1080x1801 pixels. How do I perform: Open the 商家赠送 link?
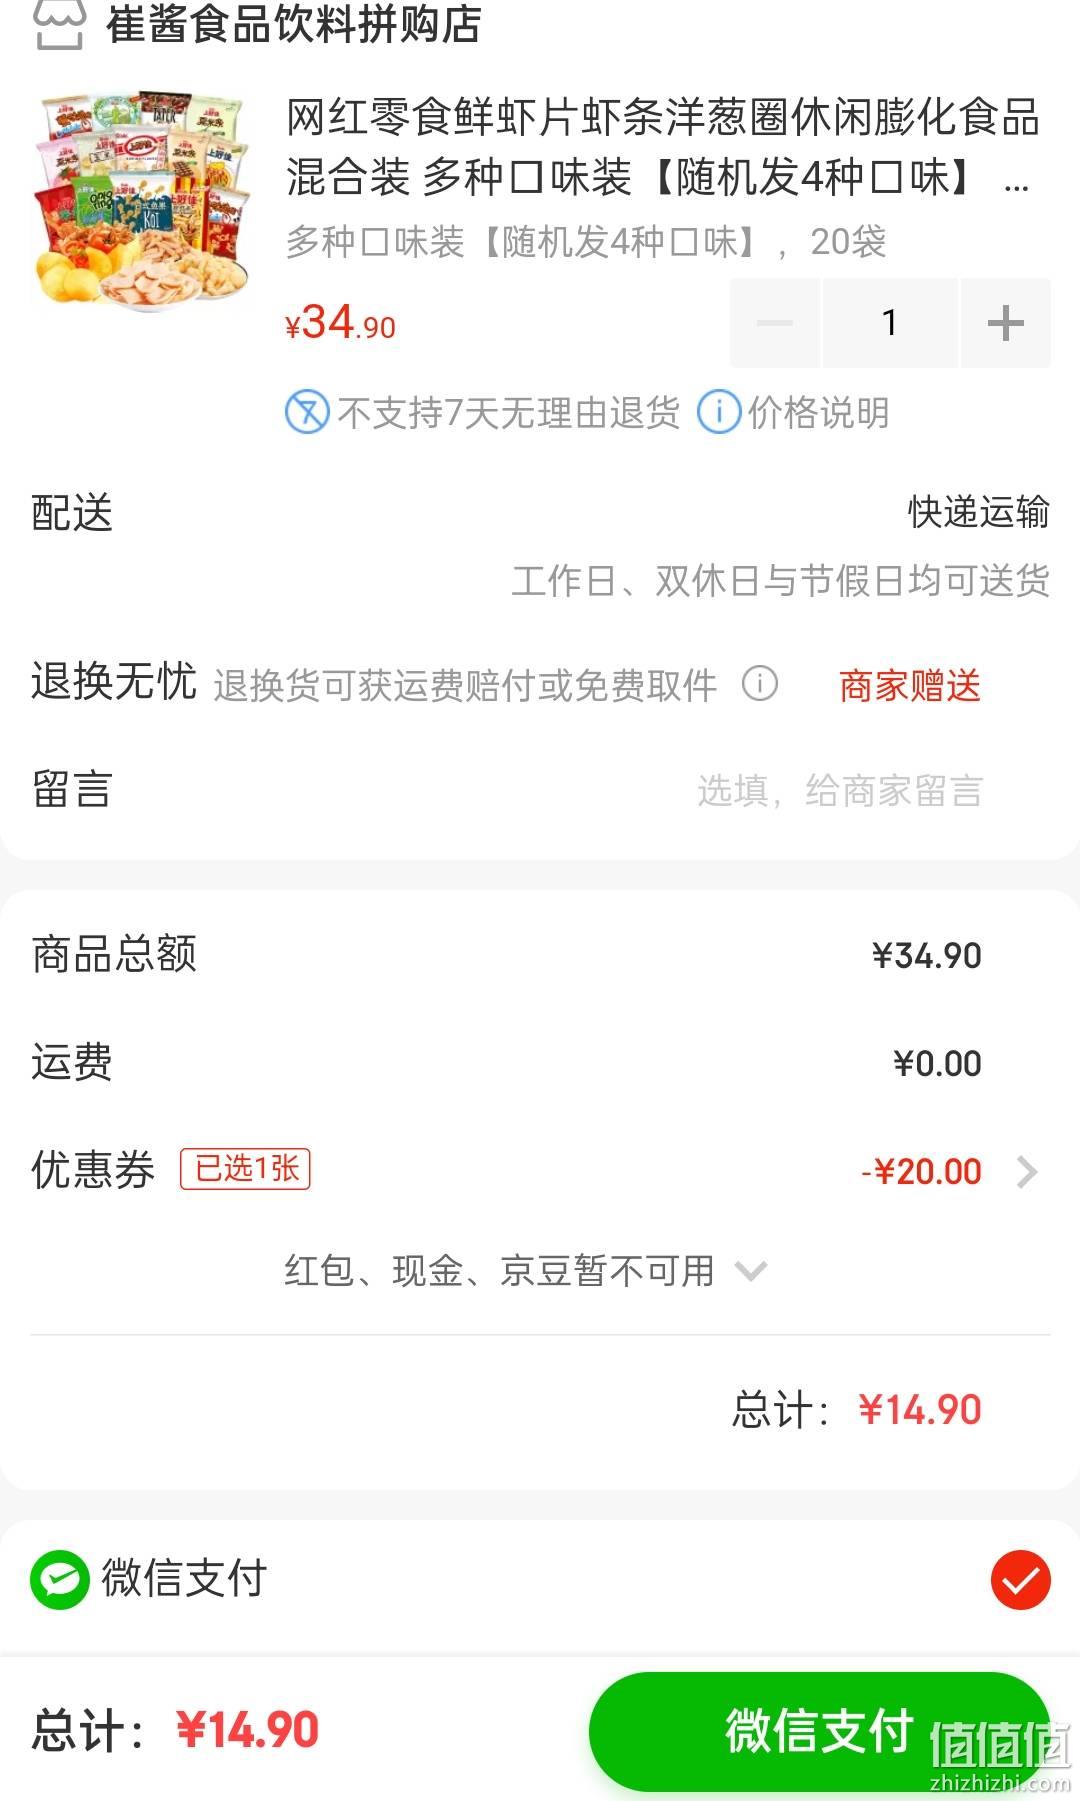910,686
